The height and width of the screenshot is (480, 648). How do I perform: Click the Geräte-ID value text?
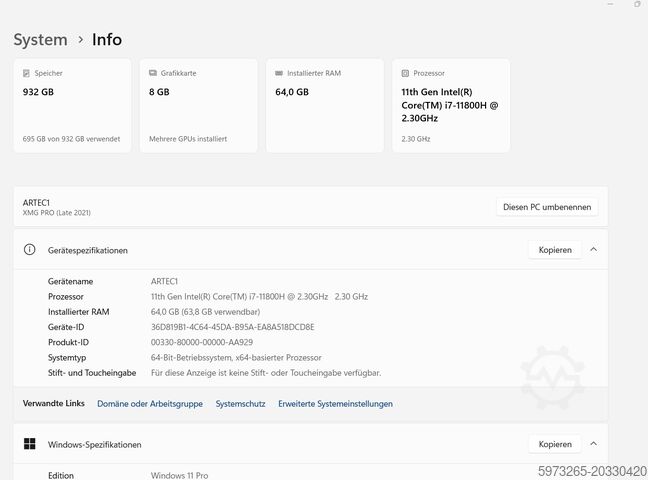pos(232,327)
